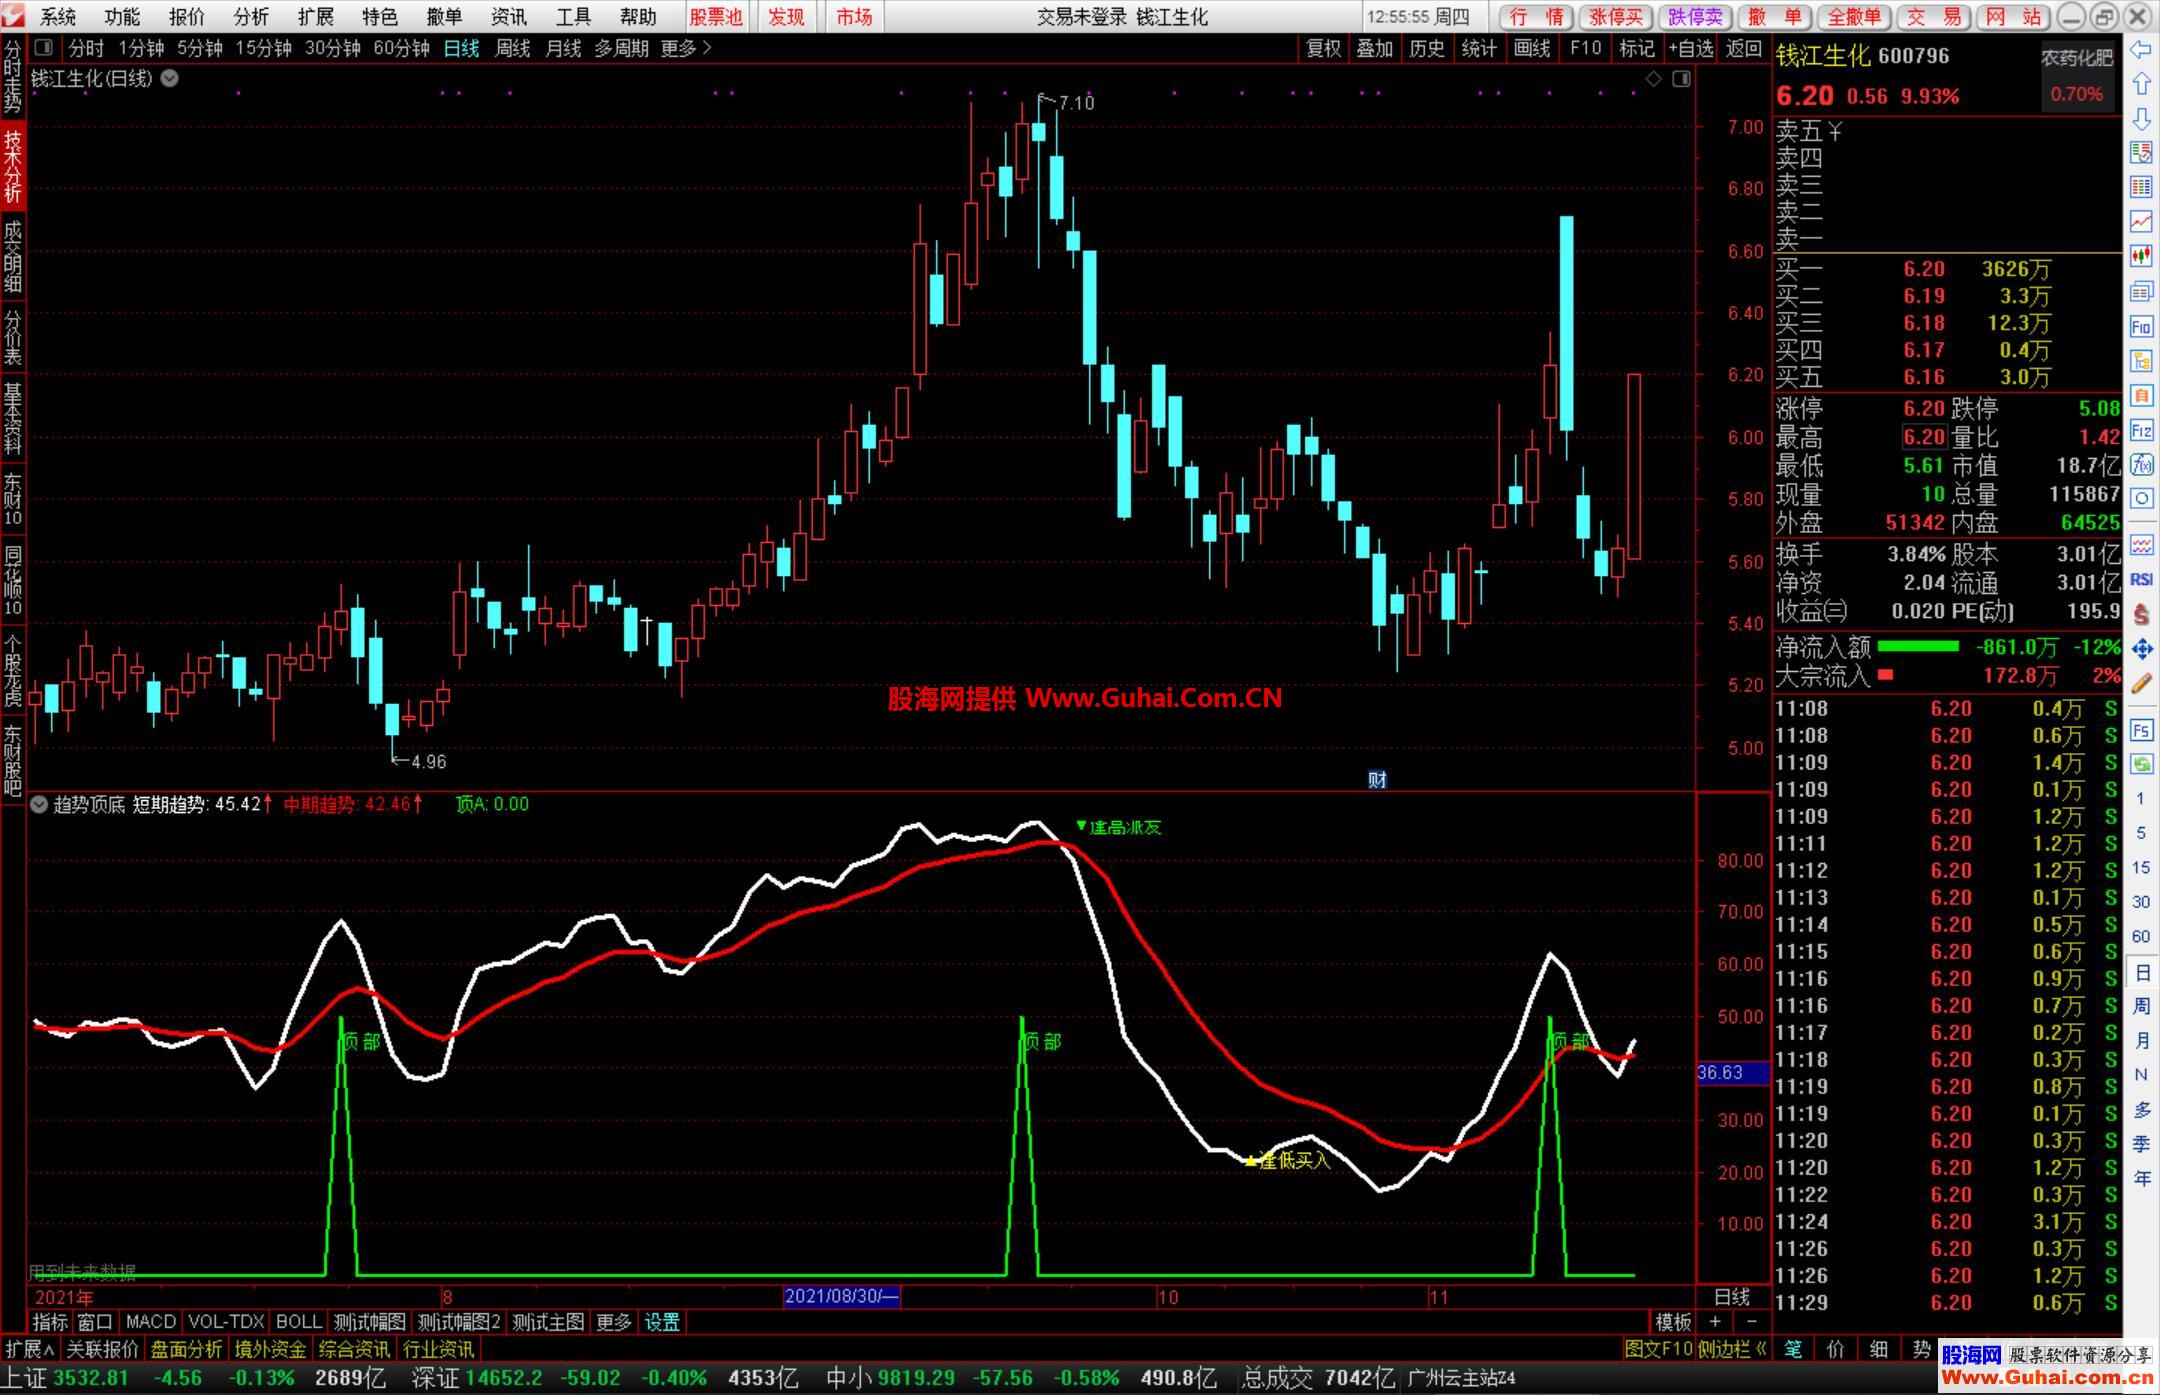2160x1395 pixels.
Task: Click the orange 自 self-select icon
Action: [2141, 396]
